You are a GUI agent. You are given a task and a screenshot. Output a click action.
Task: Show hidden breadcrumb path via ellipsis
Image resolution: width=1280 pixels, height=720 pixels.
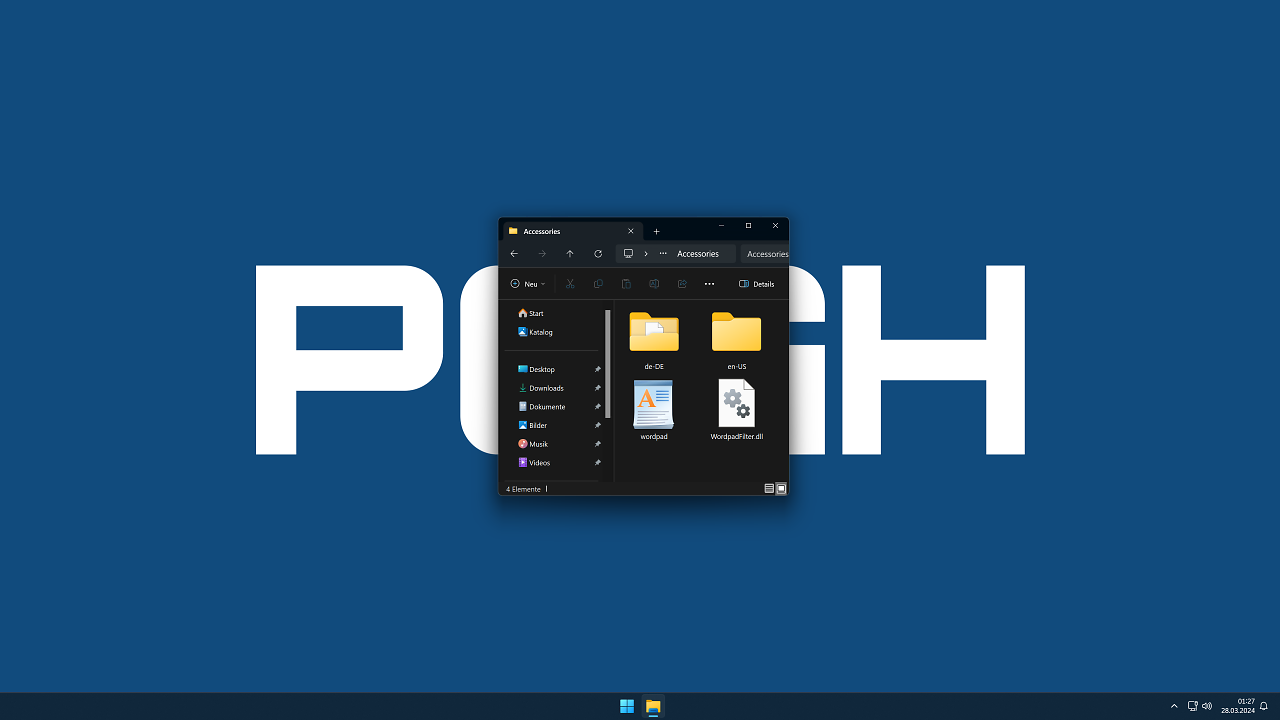pos(663,254)
